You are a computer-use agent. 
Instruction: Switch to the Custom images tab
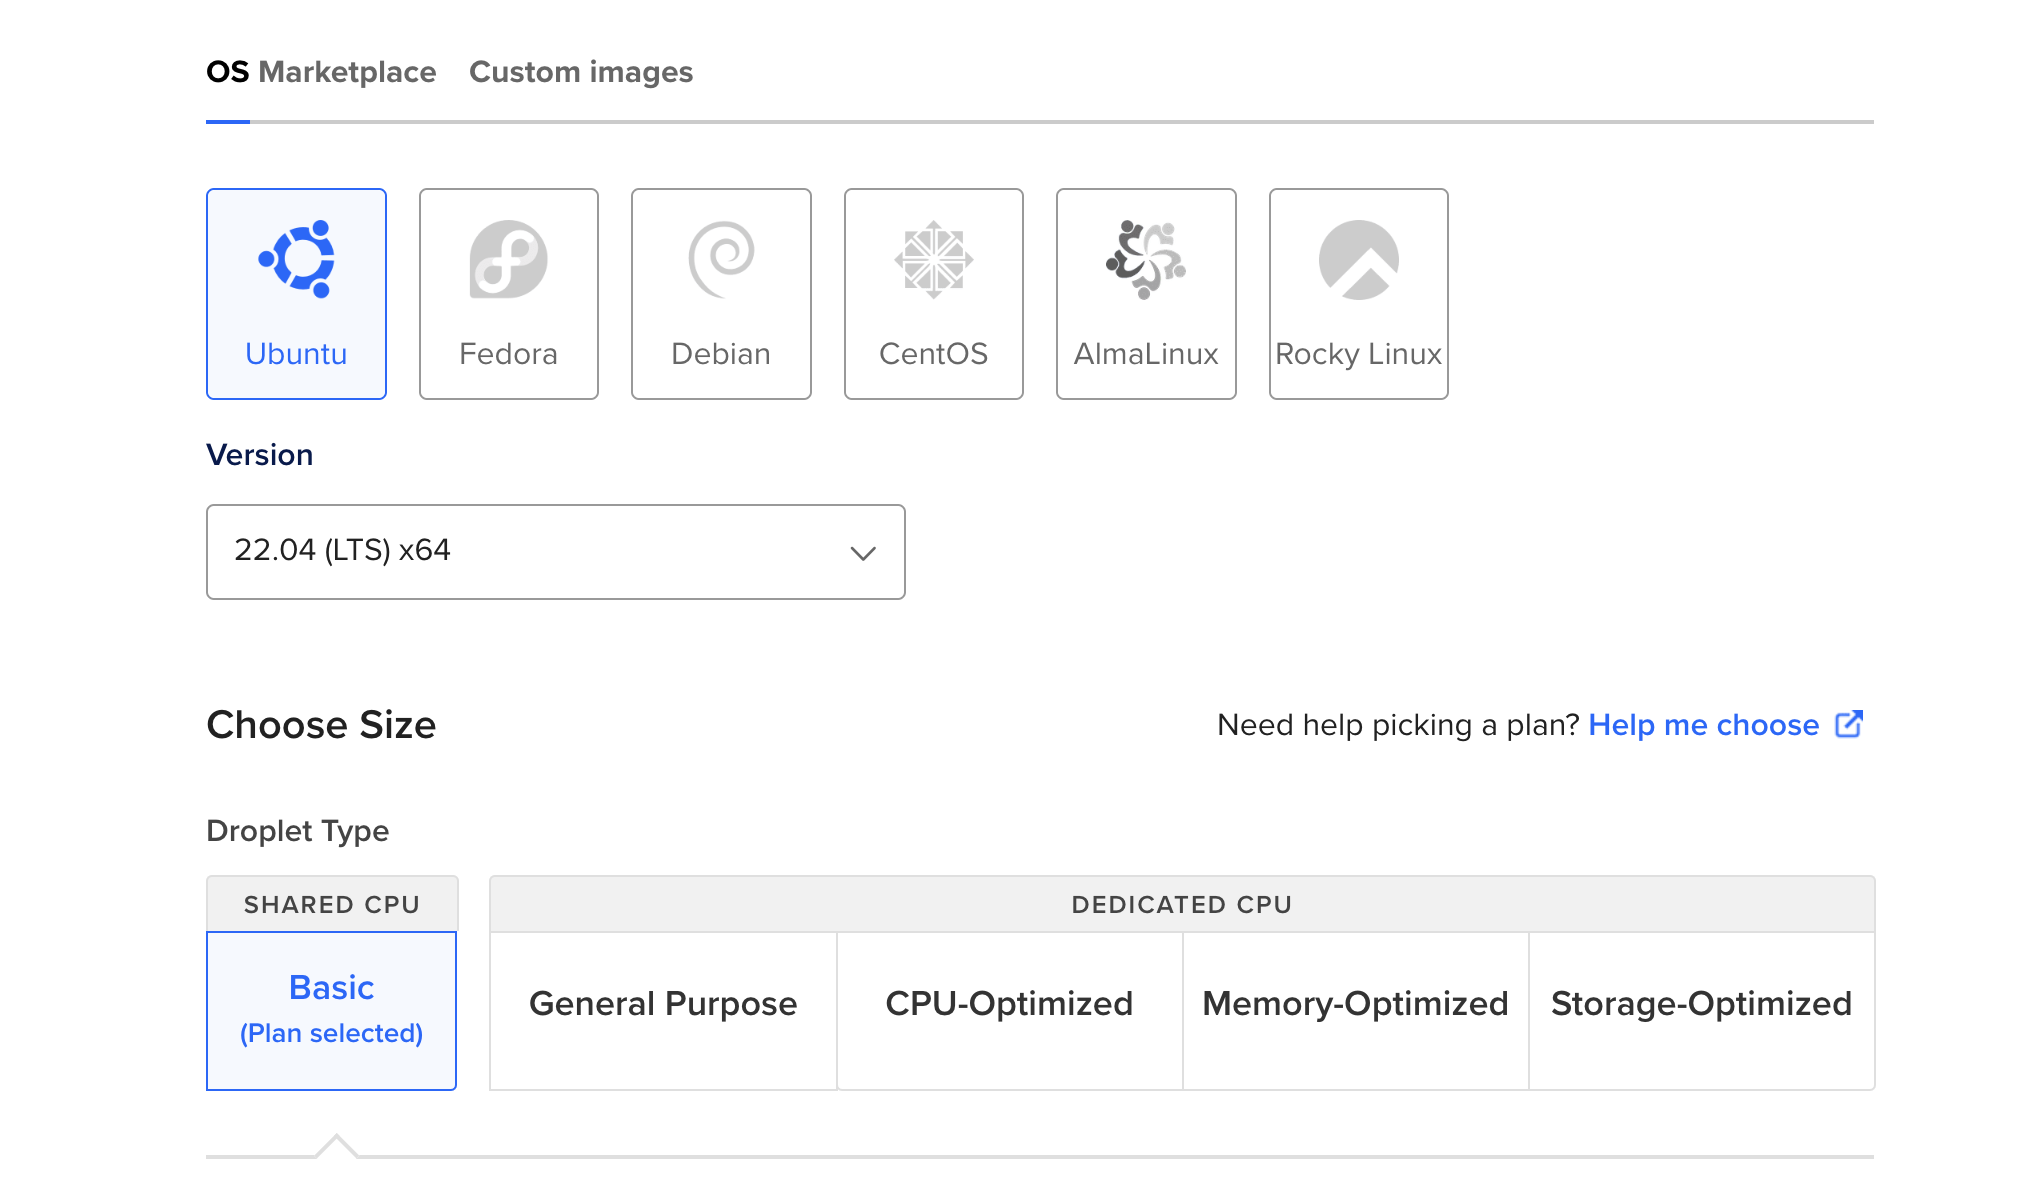(581, 72)
